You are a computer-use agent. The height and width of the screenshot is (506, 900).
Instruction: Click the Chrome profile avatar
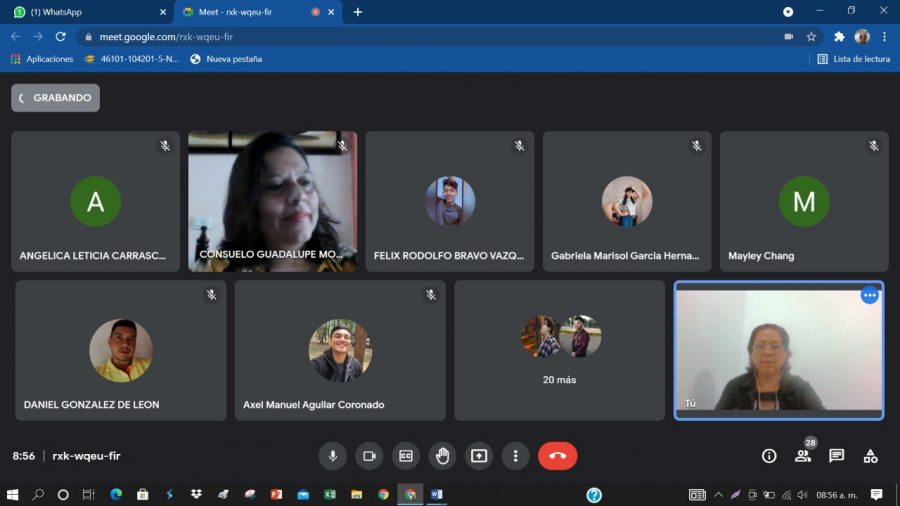coord(862,37)
